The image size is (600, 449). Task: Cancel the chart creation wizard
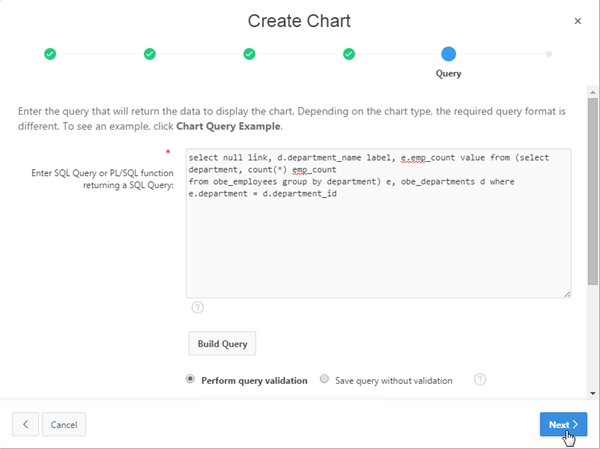(x=64, y=424)
